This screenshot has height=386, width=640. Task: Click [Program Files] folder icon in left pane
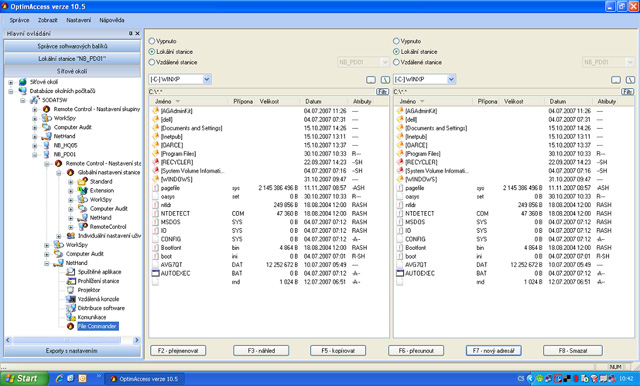(x=155, y=153)
